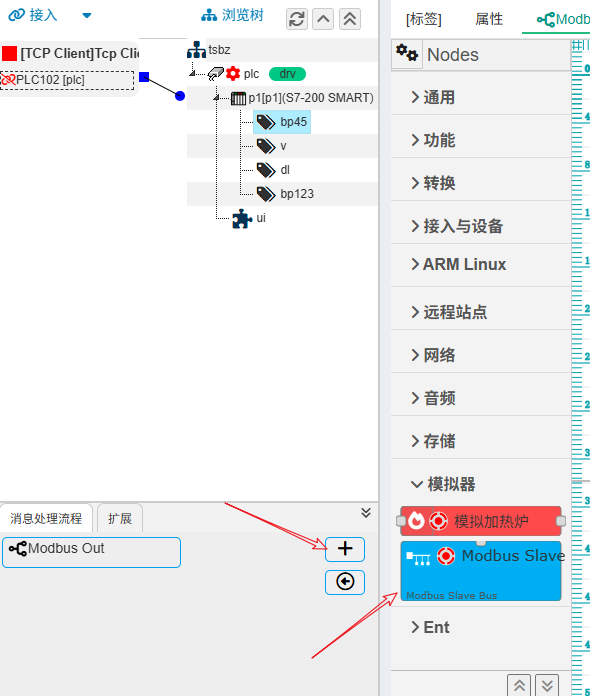Select the Modbus Out flow item
The image size is (590, 696).
coord(91,552)
